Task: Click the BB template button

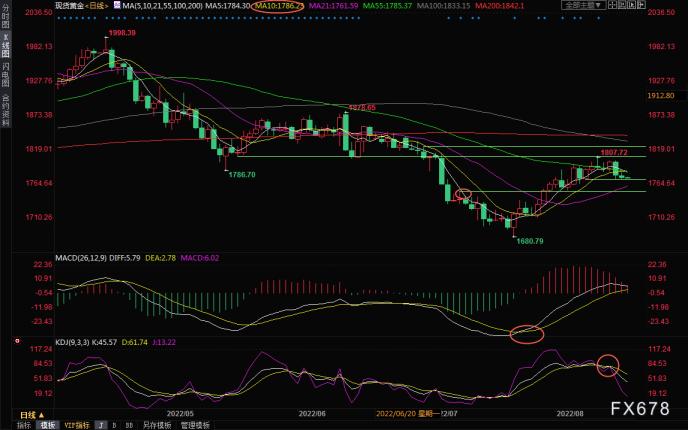Action: 130,424
